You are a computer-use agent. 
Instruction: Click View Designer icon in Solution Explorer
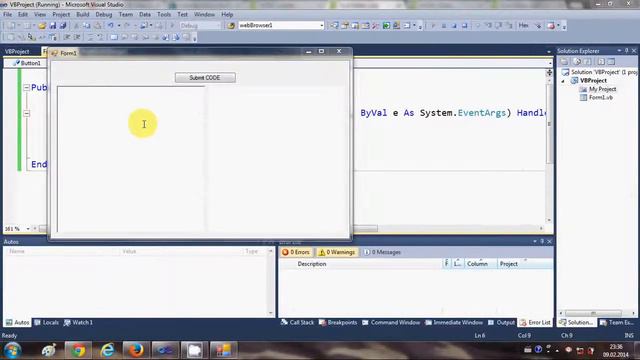click(x=611, y=62)
